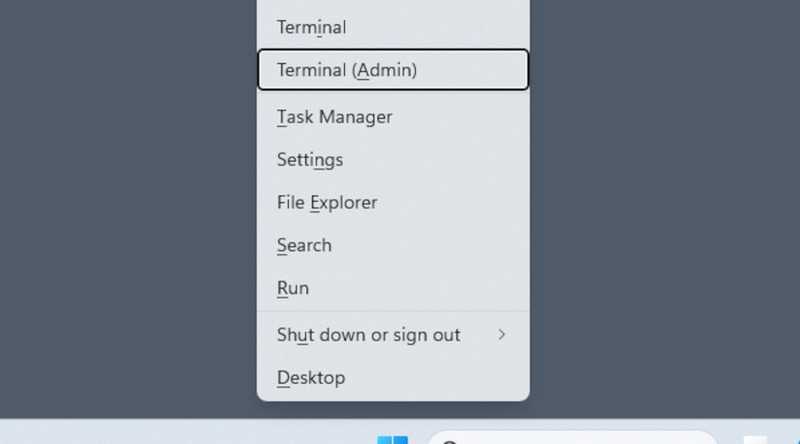Open Task Manager
The image size is (800, 444).
click(x=334, y=117)
